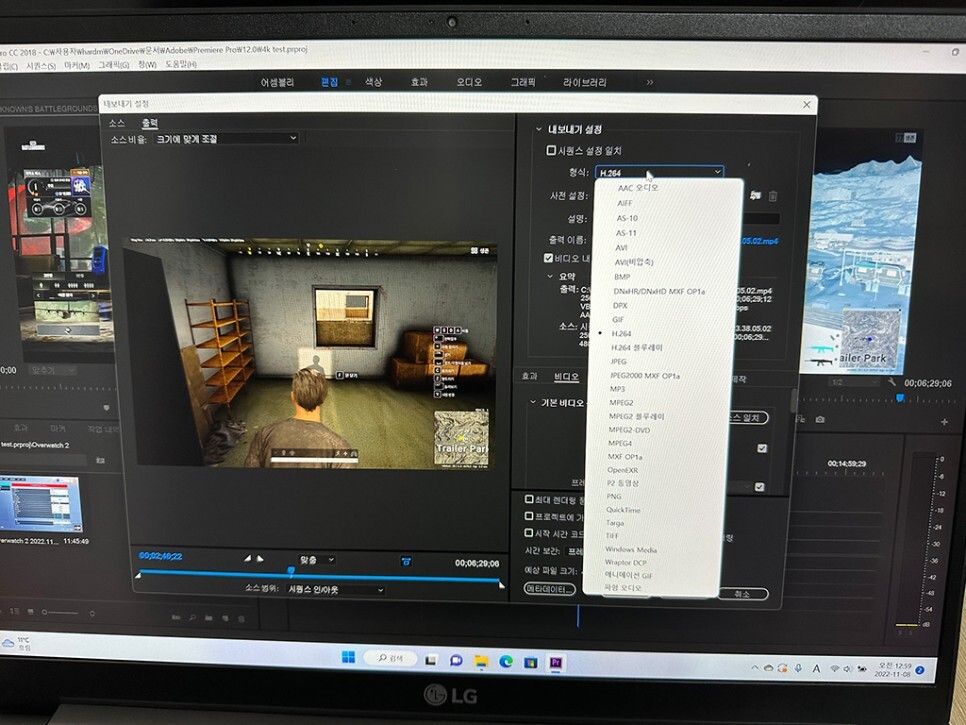Open the 소스 범위 시퀀스 인/아웃 dropdown

pos(336,589)
